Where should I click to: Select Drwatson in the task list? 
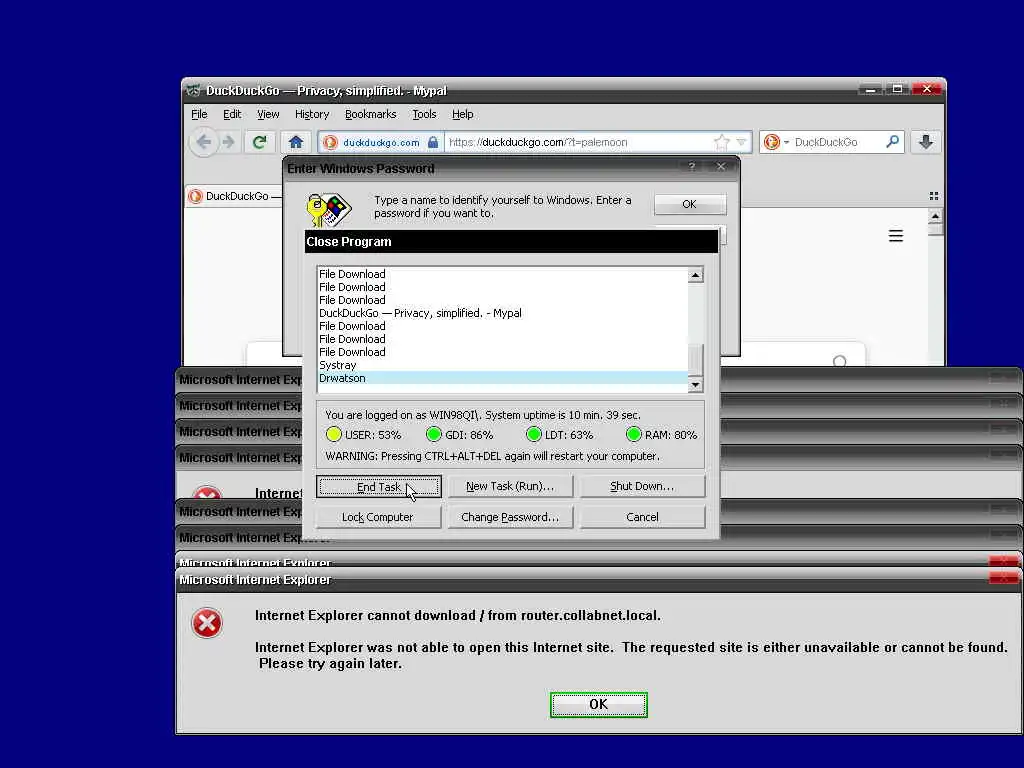tap(502, 378)
